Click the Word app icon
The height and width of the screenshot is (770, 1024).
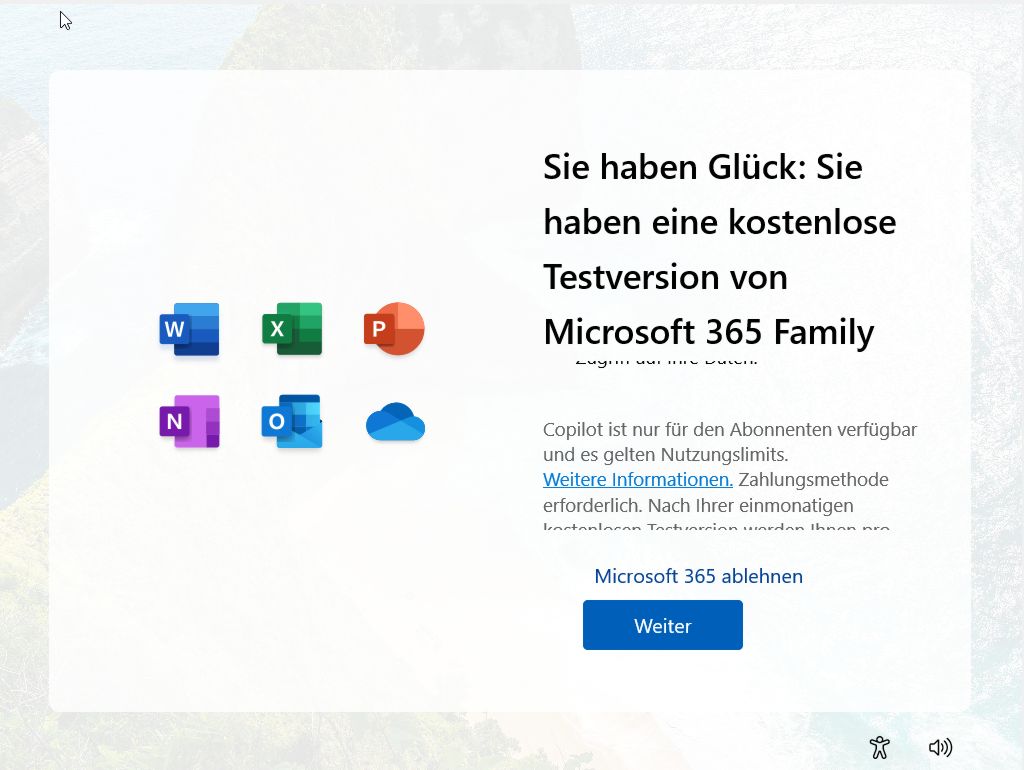click(189, 329)
